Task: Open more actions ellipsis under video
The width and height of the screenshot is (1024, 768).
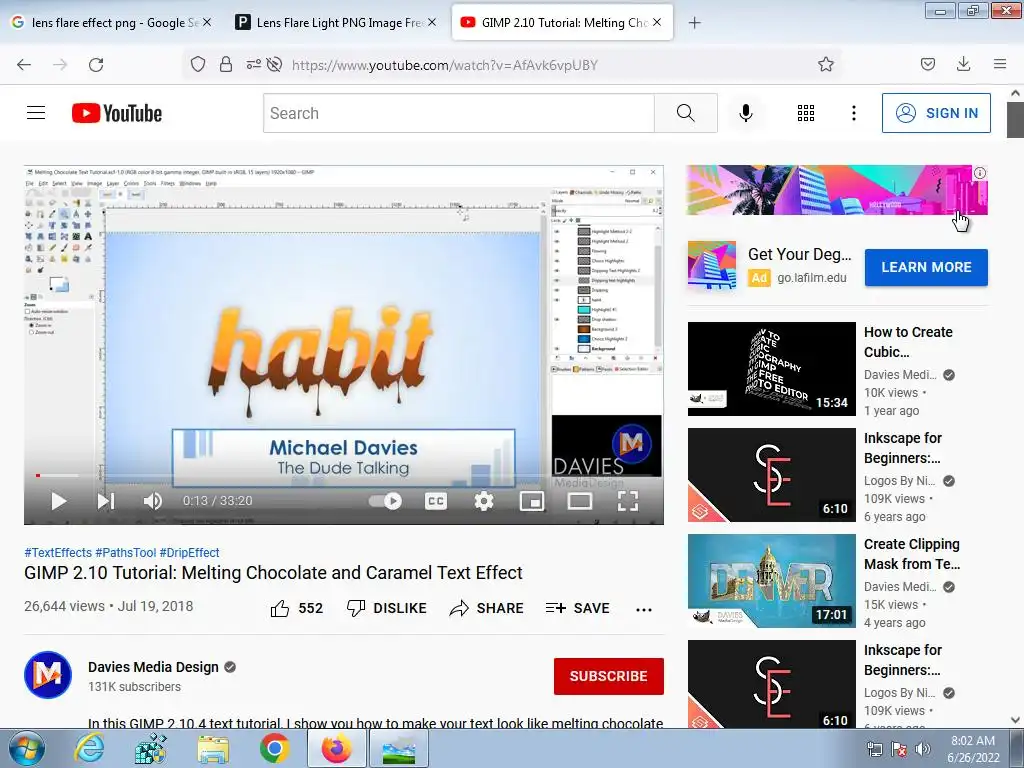Action: 644,609
